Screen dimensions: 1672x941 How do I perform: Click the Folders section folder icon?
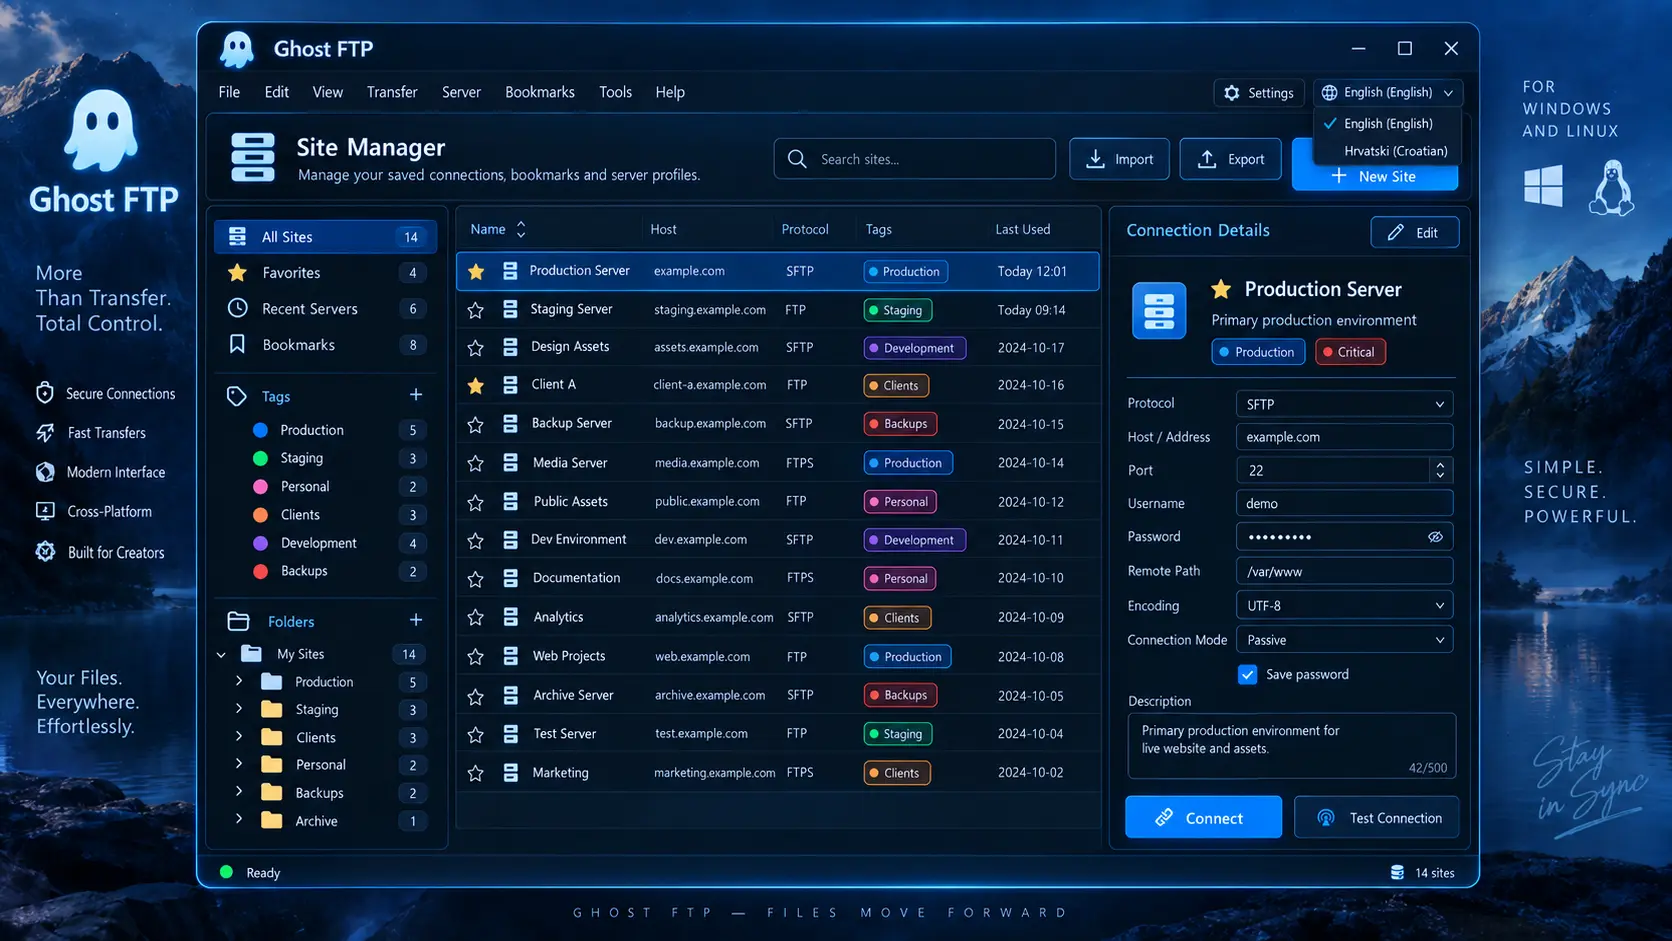238,621
